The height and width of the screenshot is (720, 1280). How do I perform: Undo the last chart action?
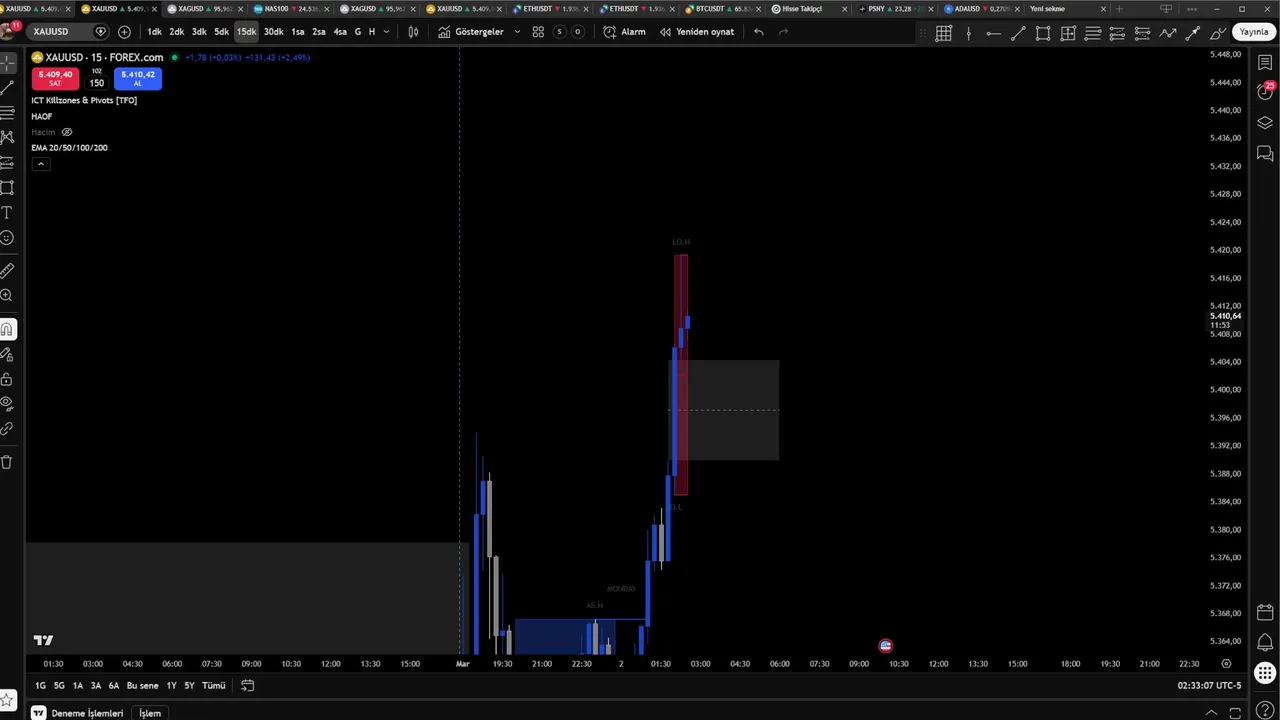(758, 32)
